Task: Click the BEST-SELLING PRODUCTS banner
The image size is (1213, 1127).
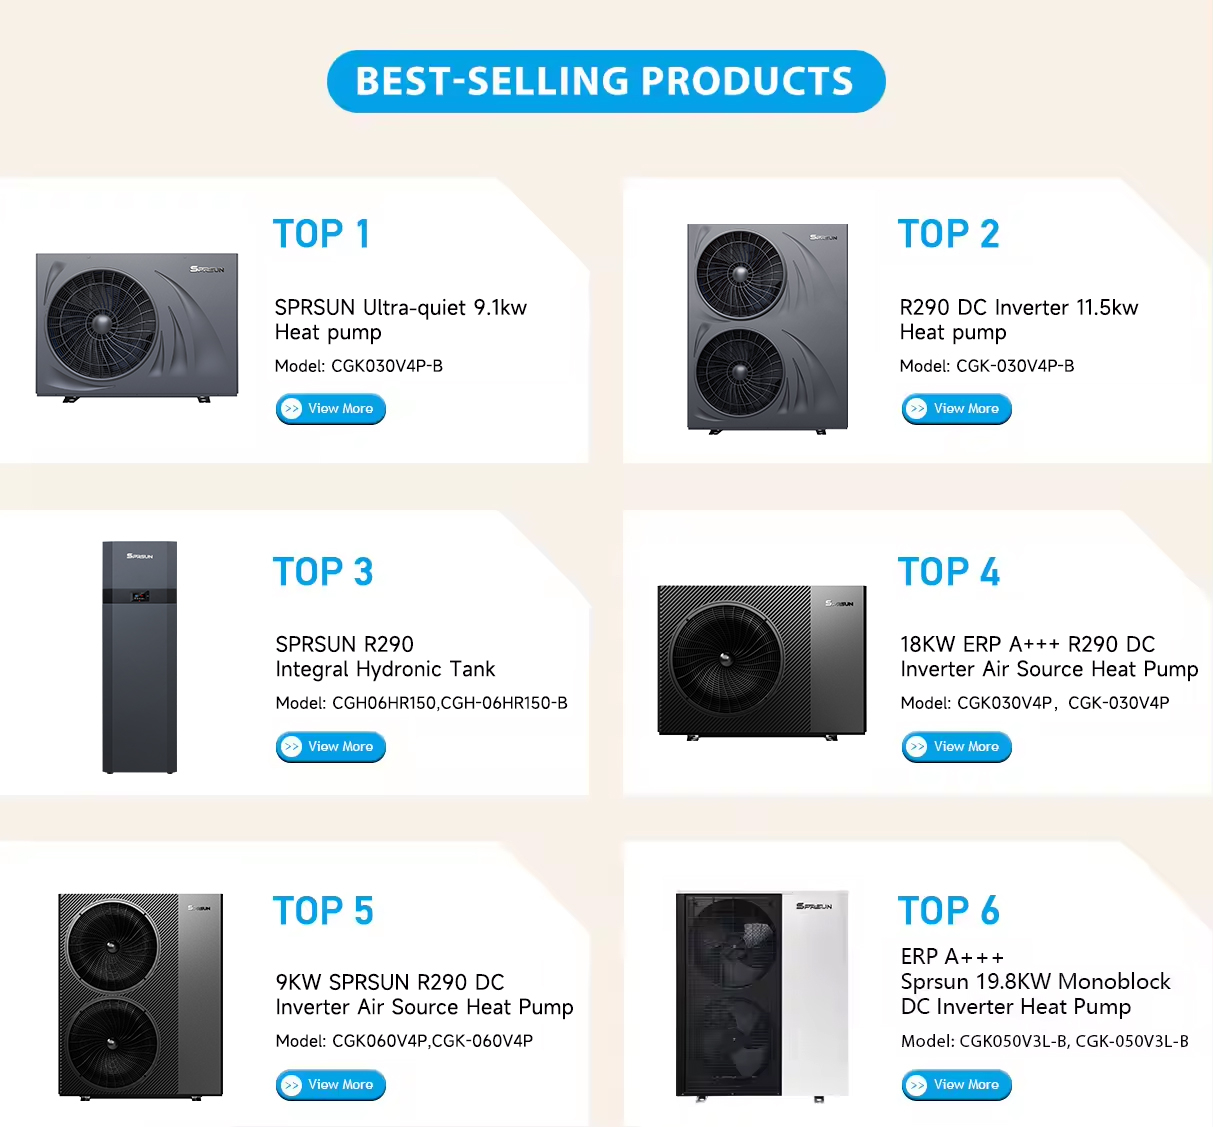Action: pyautogui.click(x=606, y=81)
